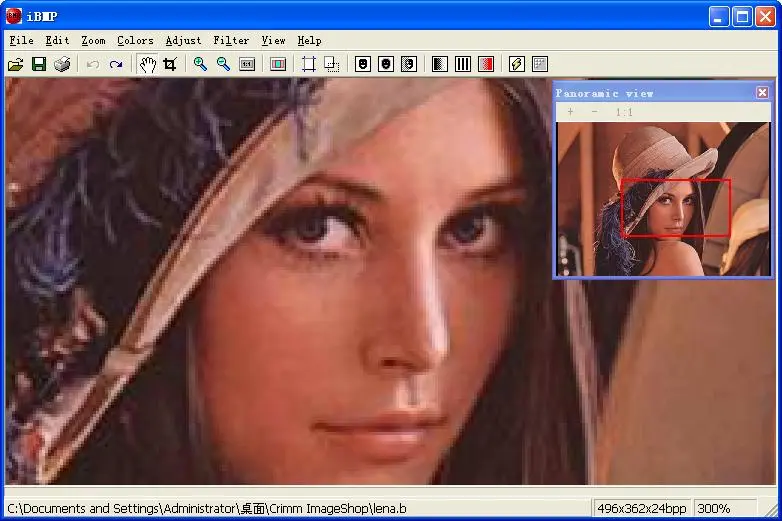Open the Help menu

click(309, 40)
